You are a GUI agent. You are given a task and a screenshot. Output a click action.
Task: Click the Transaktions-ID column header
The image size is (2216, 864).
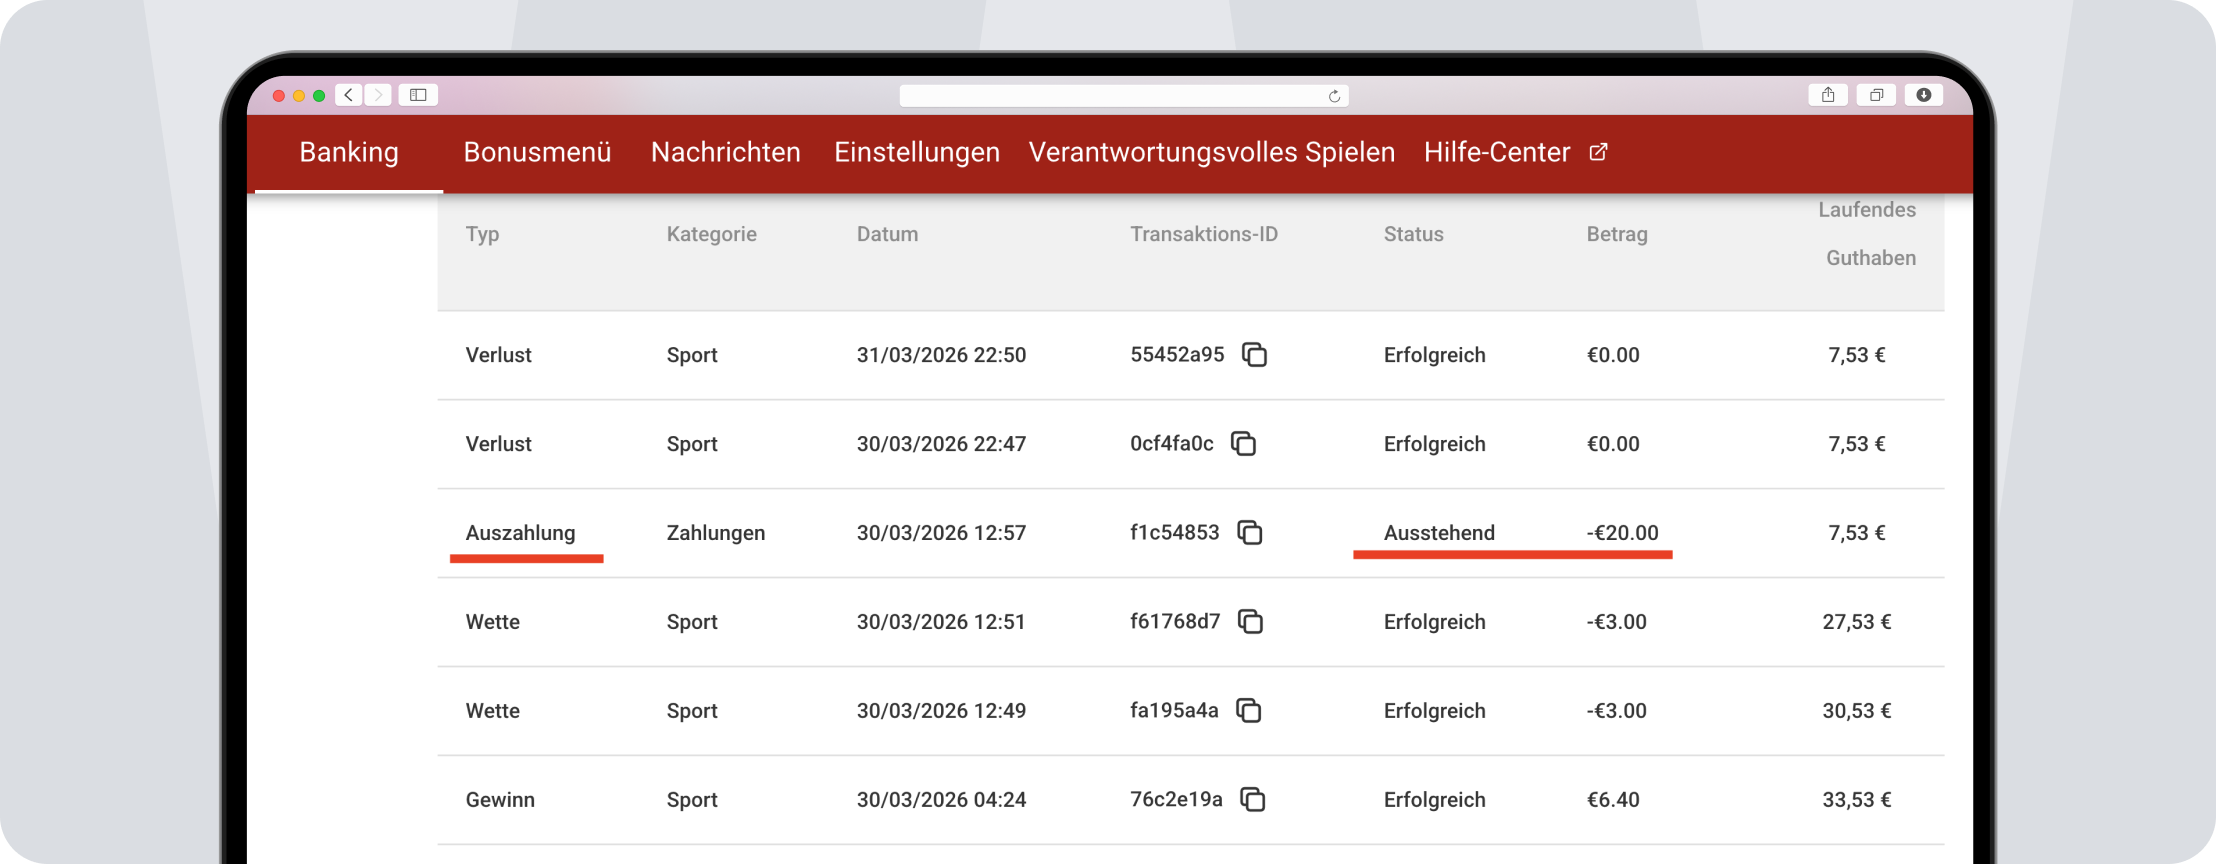pyautogui.click(x=1204, y=234)
